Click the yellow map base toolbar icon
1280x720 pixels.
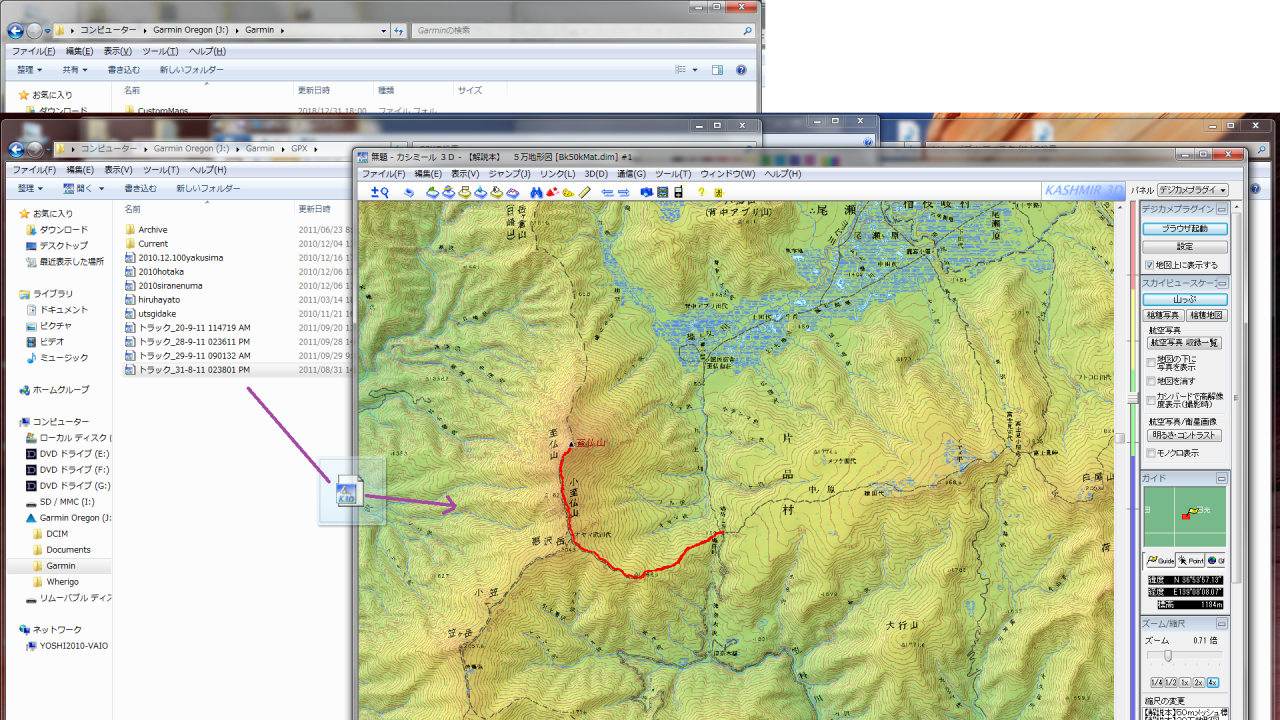(464, 192)
